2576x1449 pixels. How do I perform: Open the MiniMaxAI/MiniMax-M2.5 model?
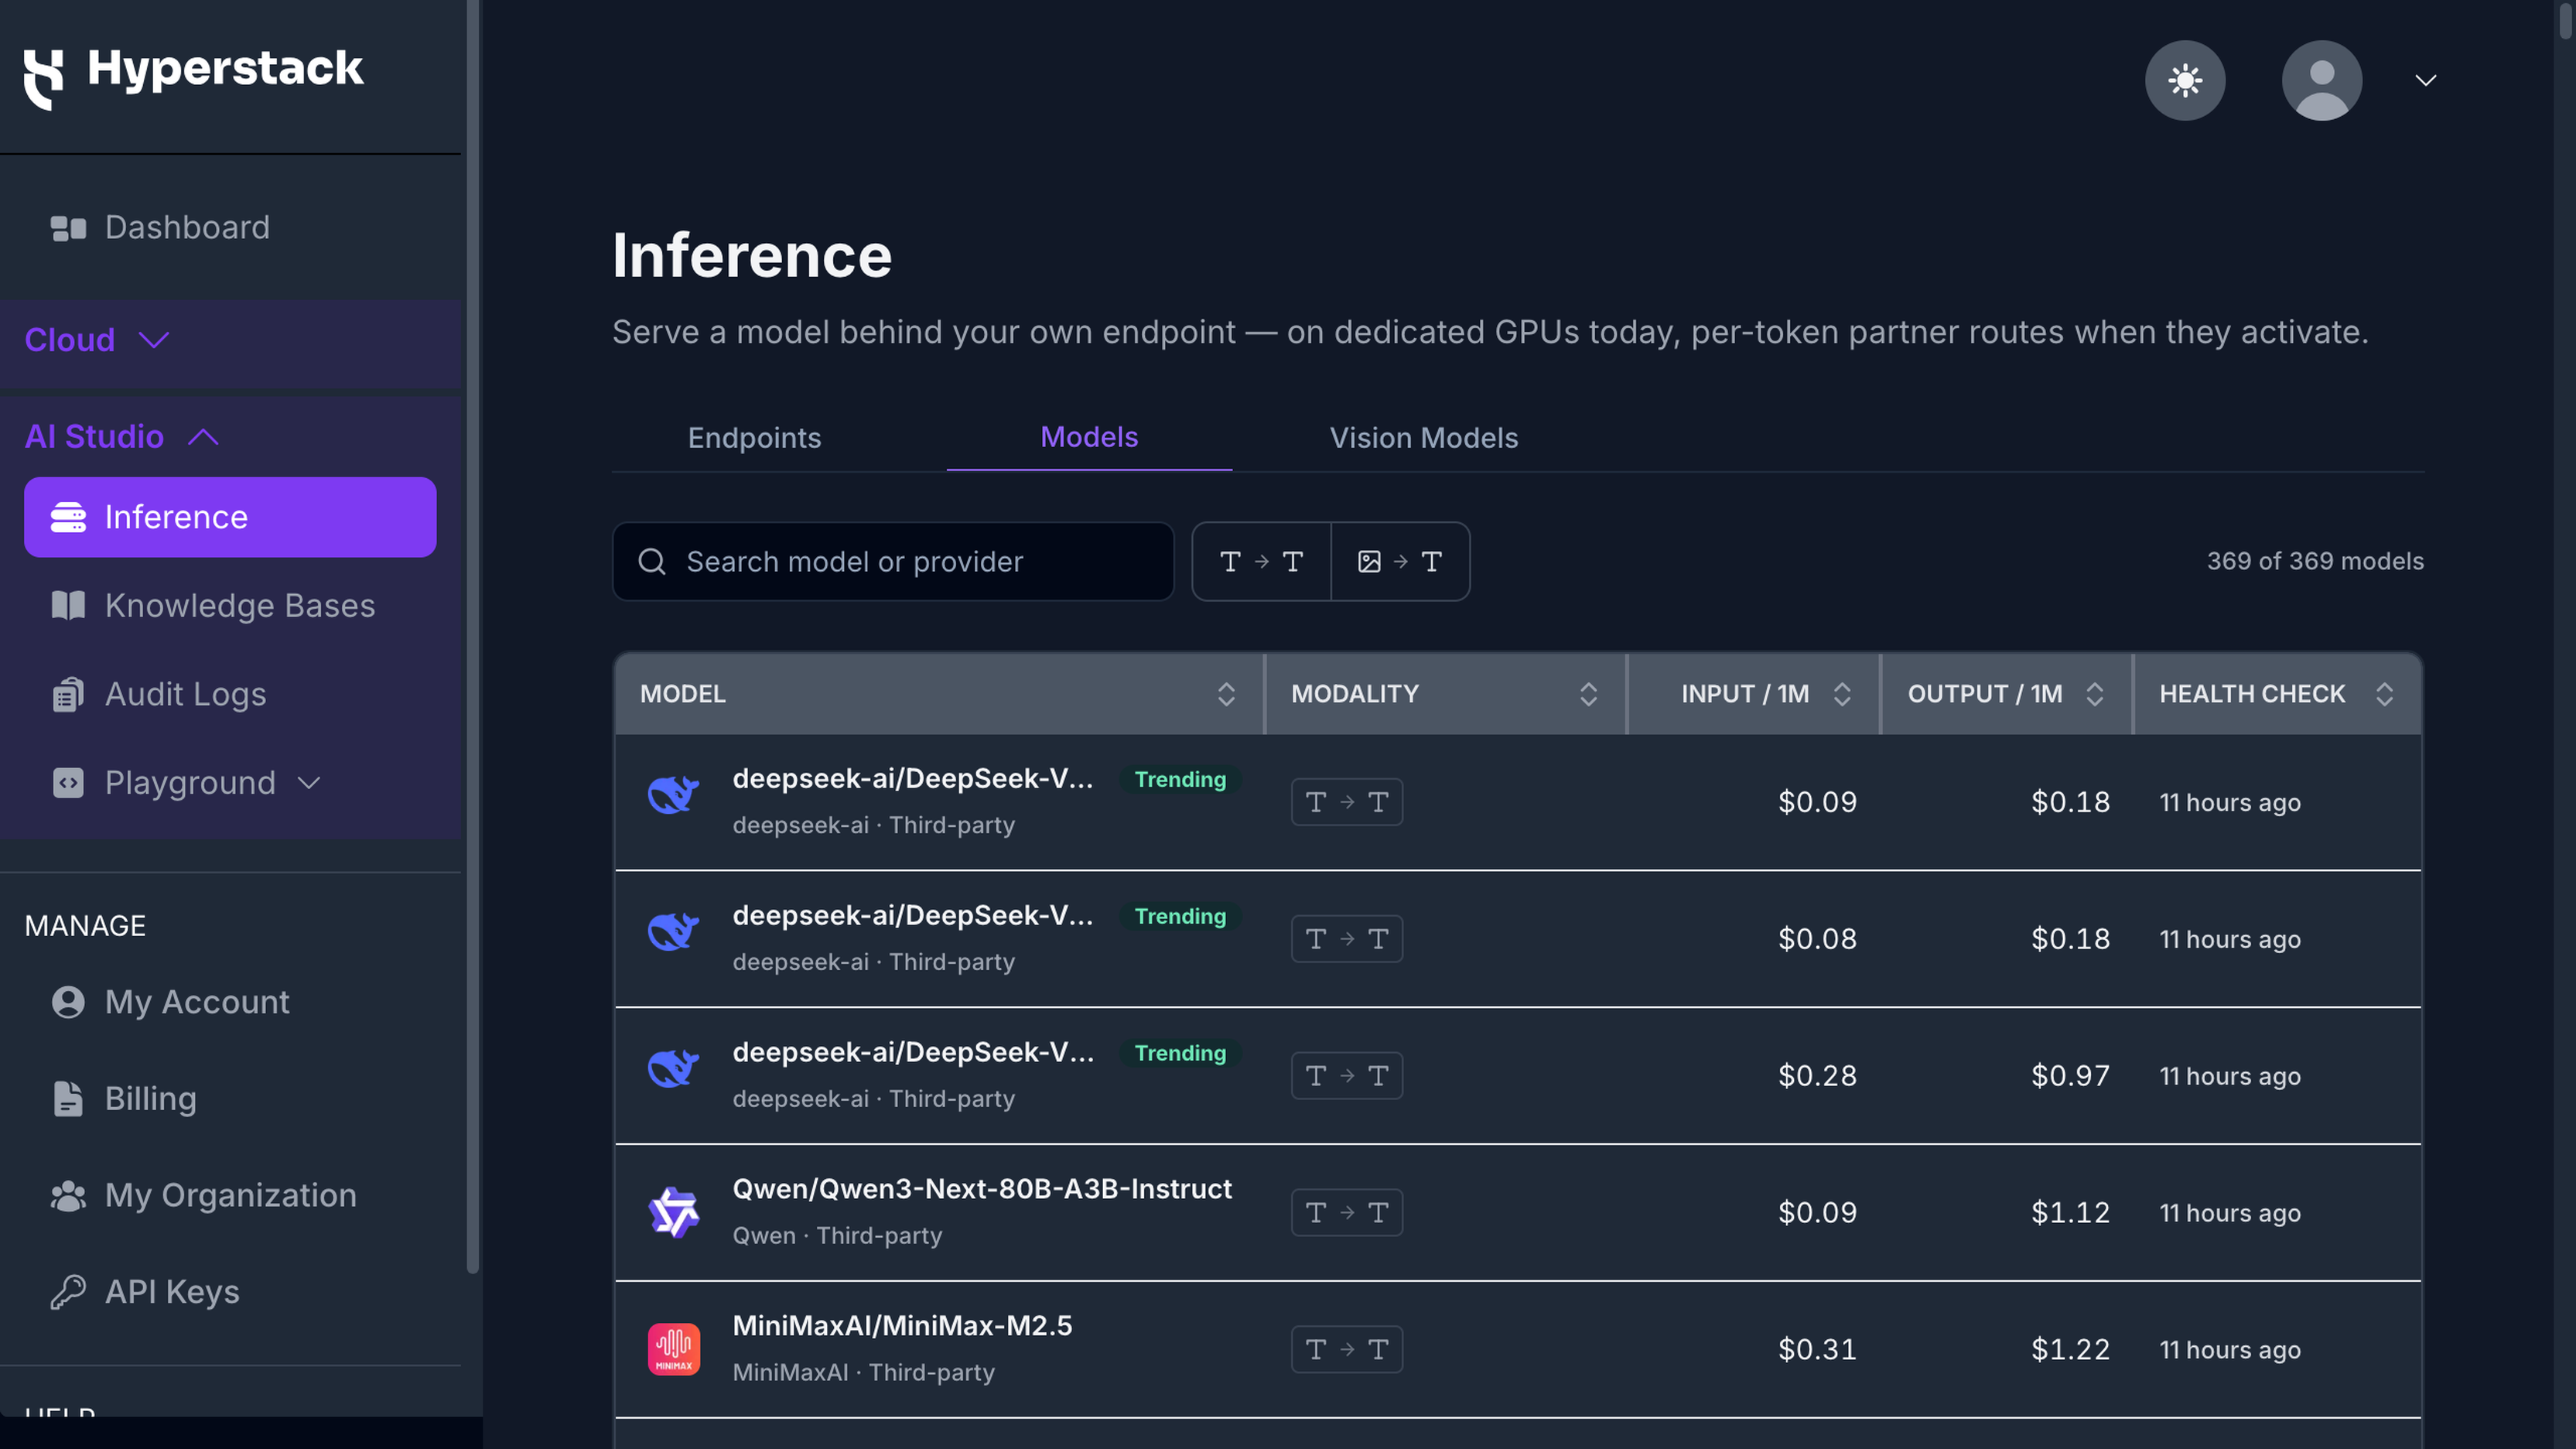[x=902, y=1326]
